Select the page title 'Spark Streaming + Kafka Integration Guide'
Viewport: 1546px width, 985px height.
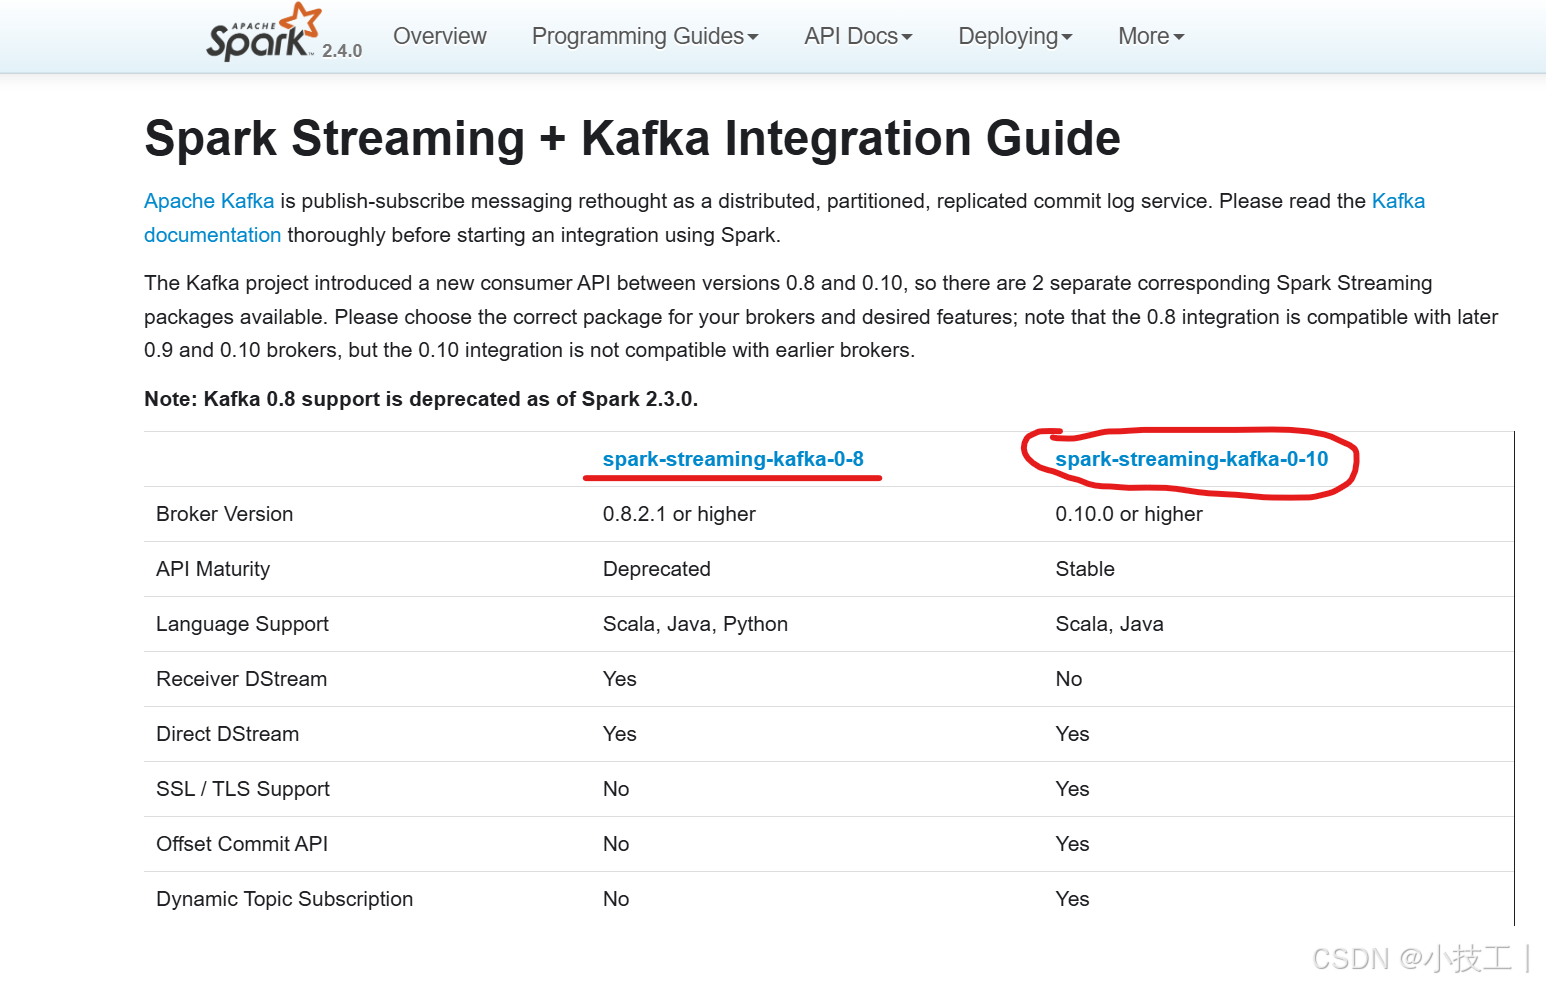tap(632, 138)
